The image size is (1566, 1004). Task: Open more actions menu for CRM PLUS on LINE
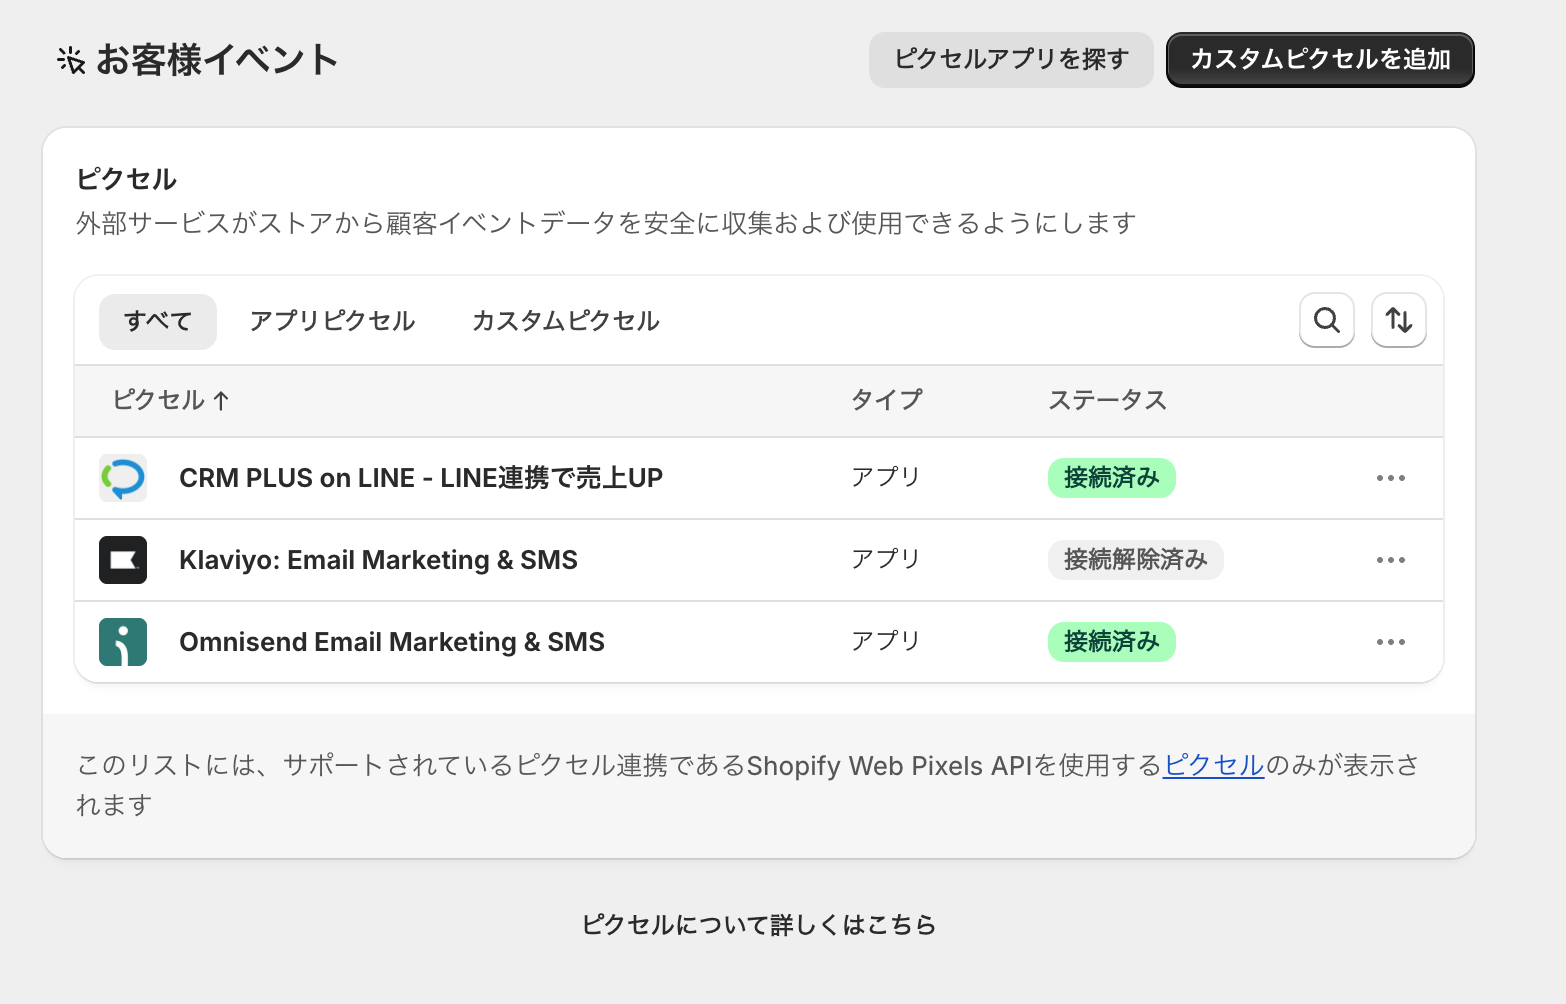point(1390,478)
